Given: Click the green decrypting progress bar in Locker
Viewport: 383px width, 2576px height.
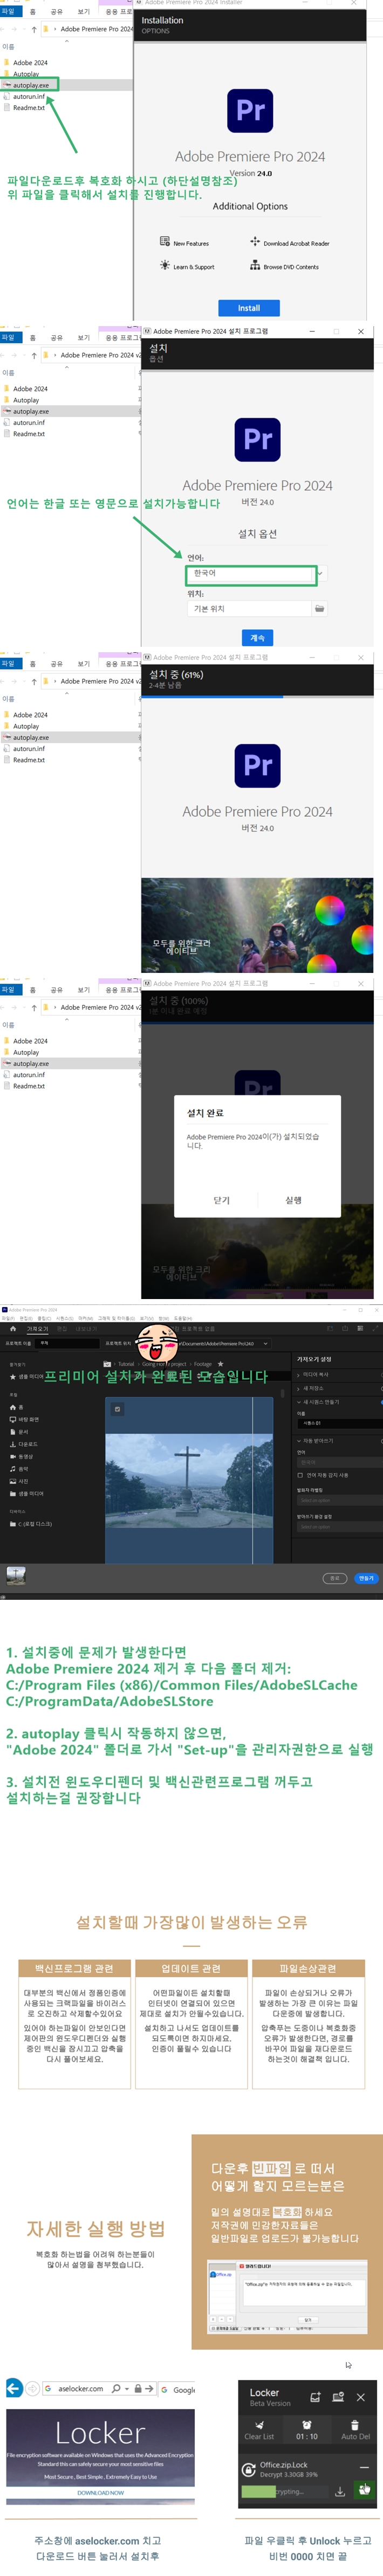Looking at the screenshot, I should 259,2491.
